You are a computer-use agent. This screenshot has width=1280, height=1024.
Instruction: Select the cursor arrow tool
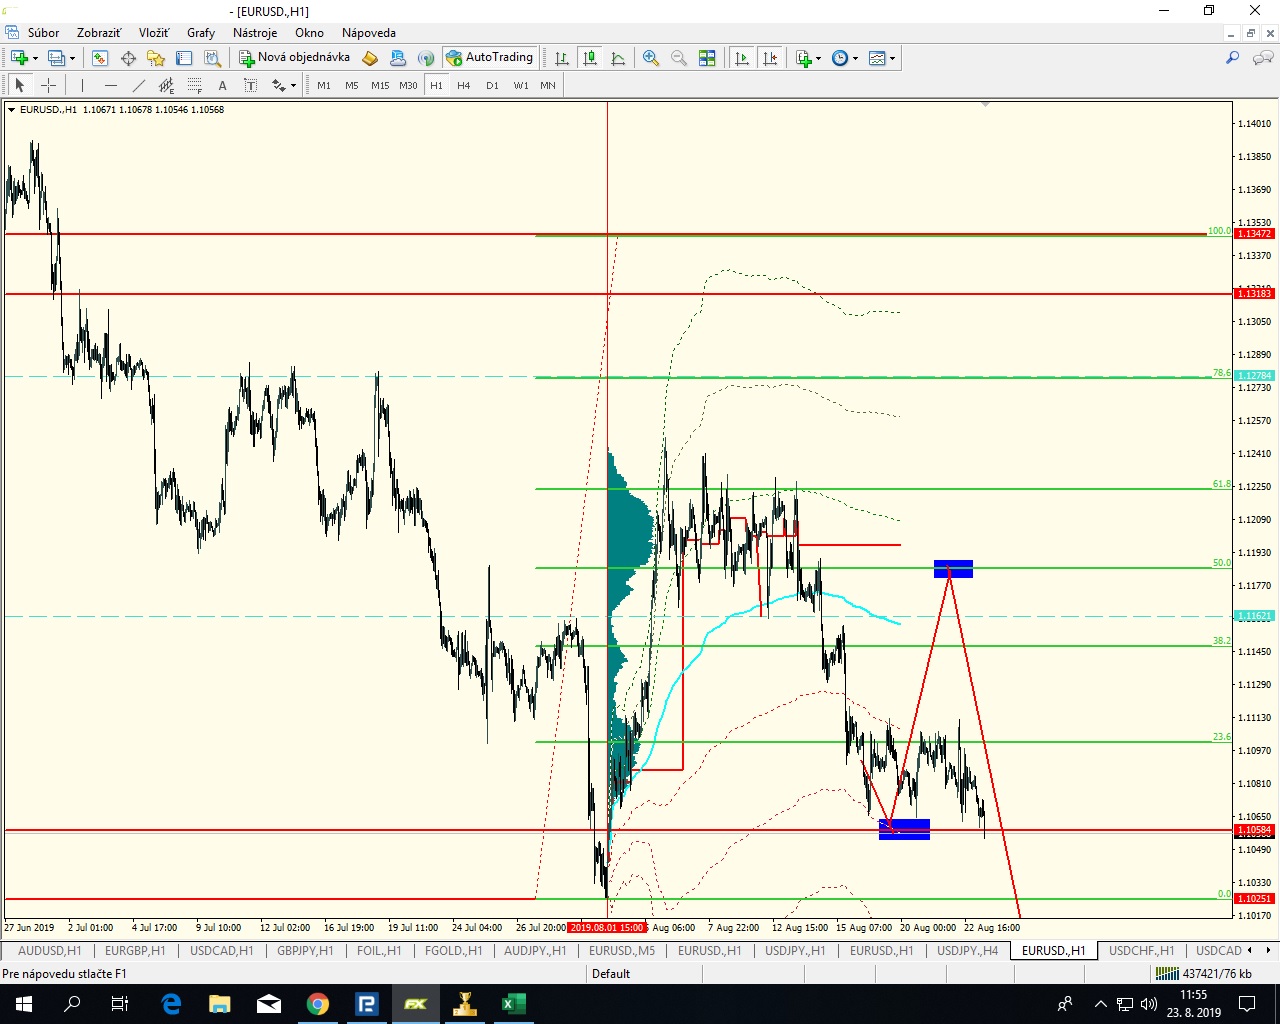point(20,85)
